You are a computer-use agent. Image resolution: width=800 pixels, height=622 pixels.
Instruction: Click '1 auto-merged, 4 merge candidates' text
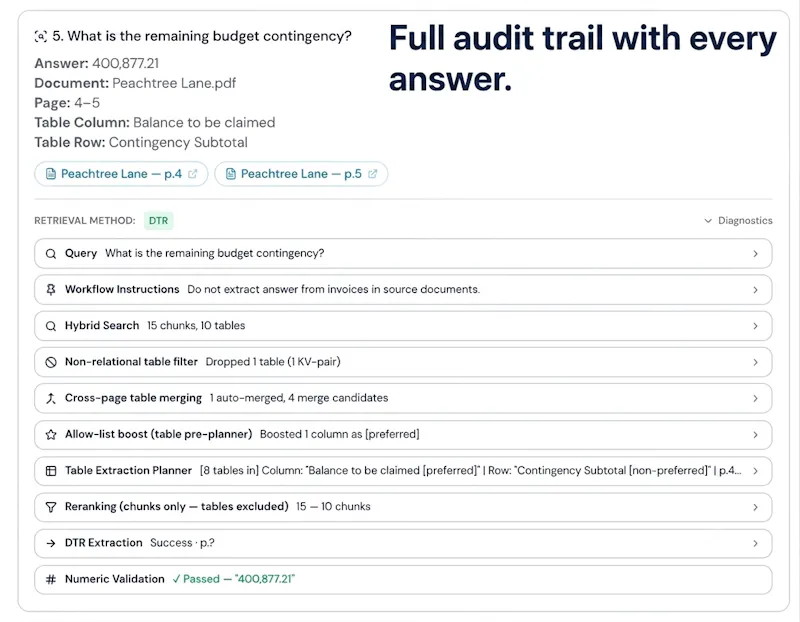click(299, 398)
